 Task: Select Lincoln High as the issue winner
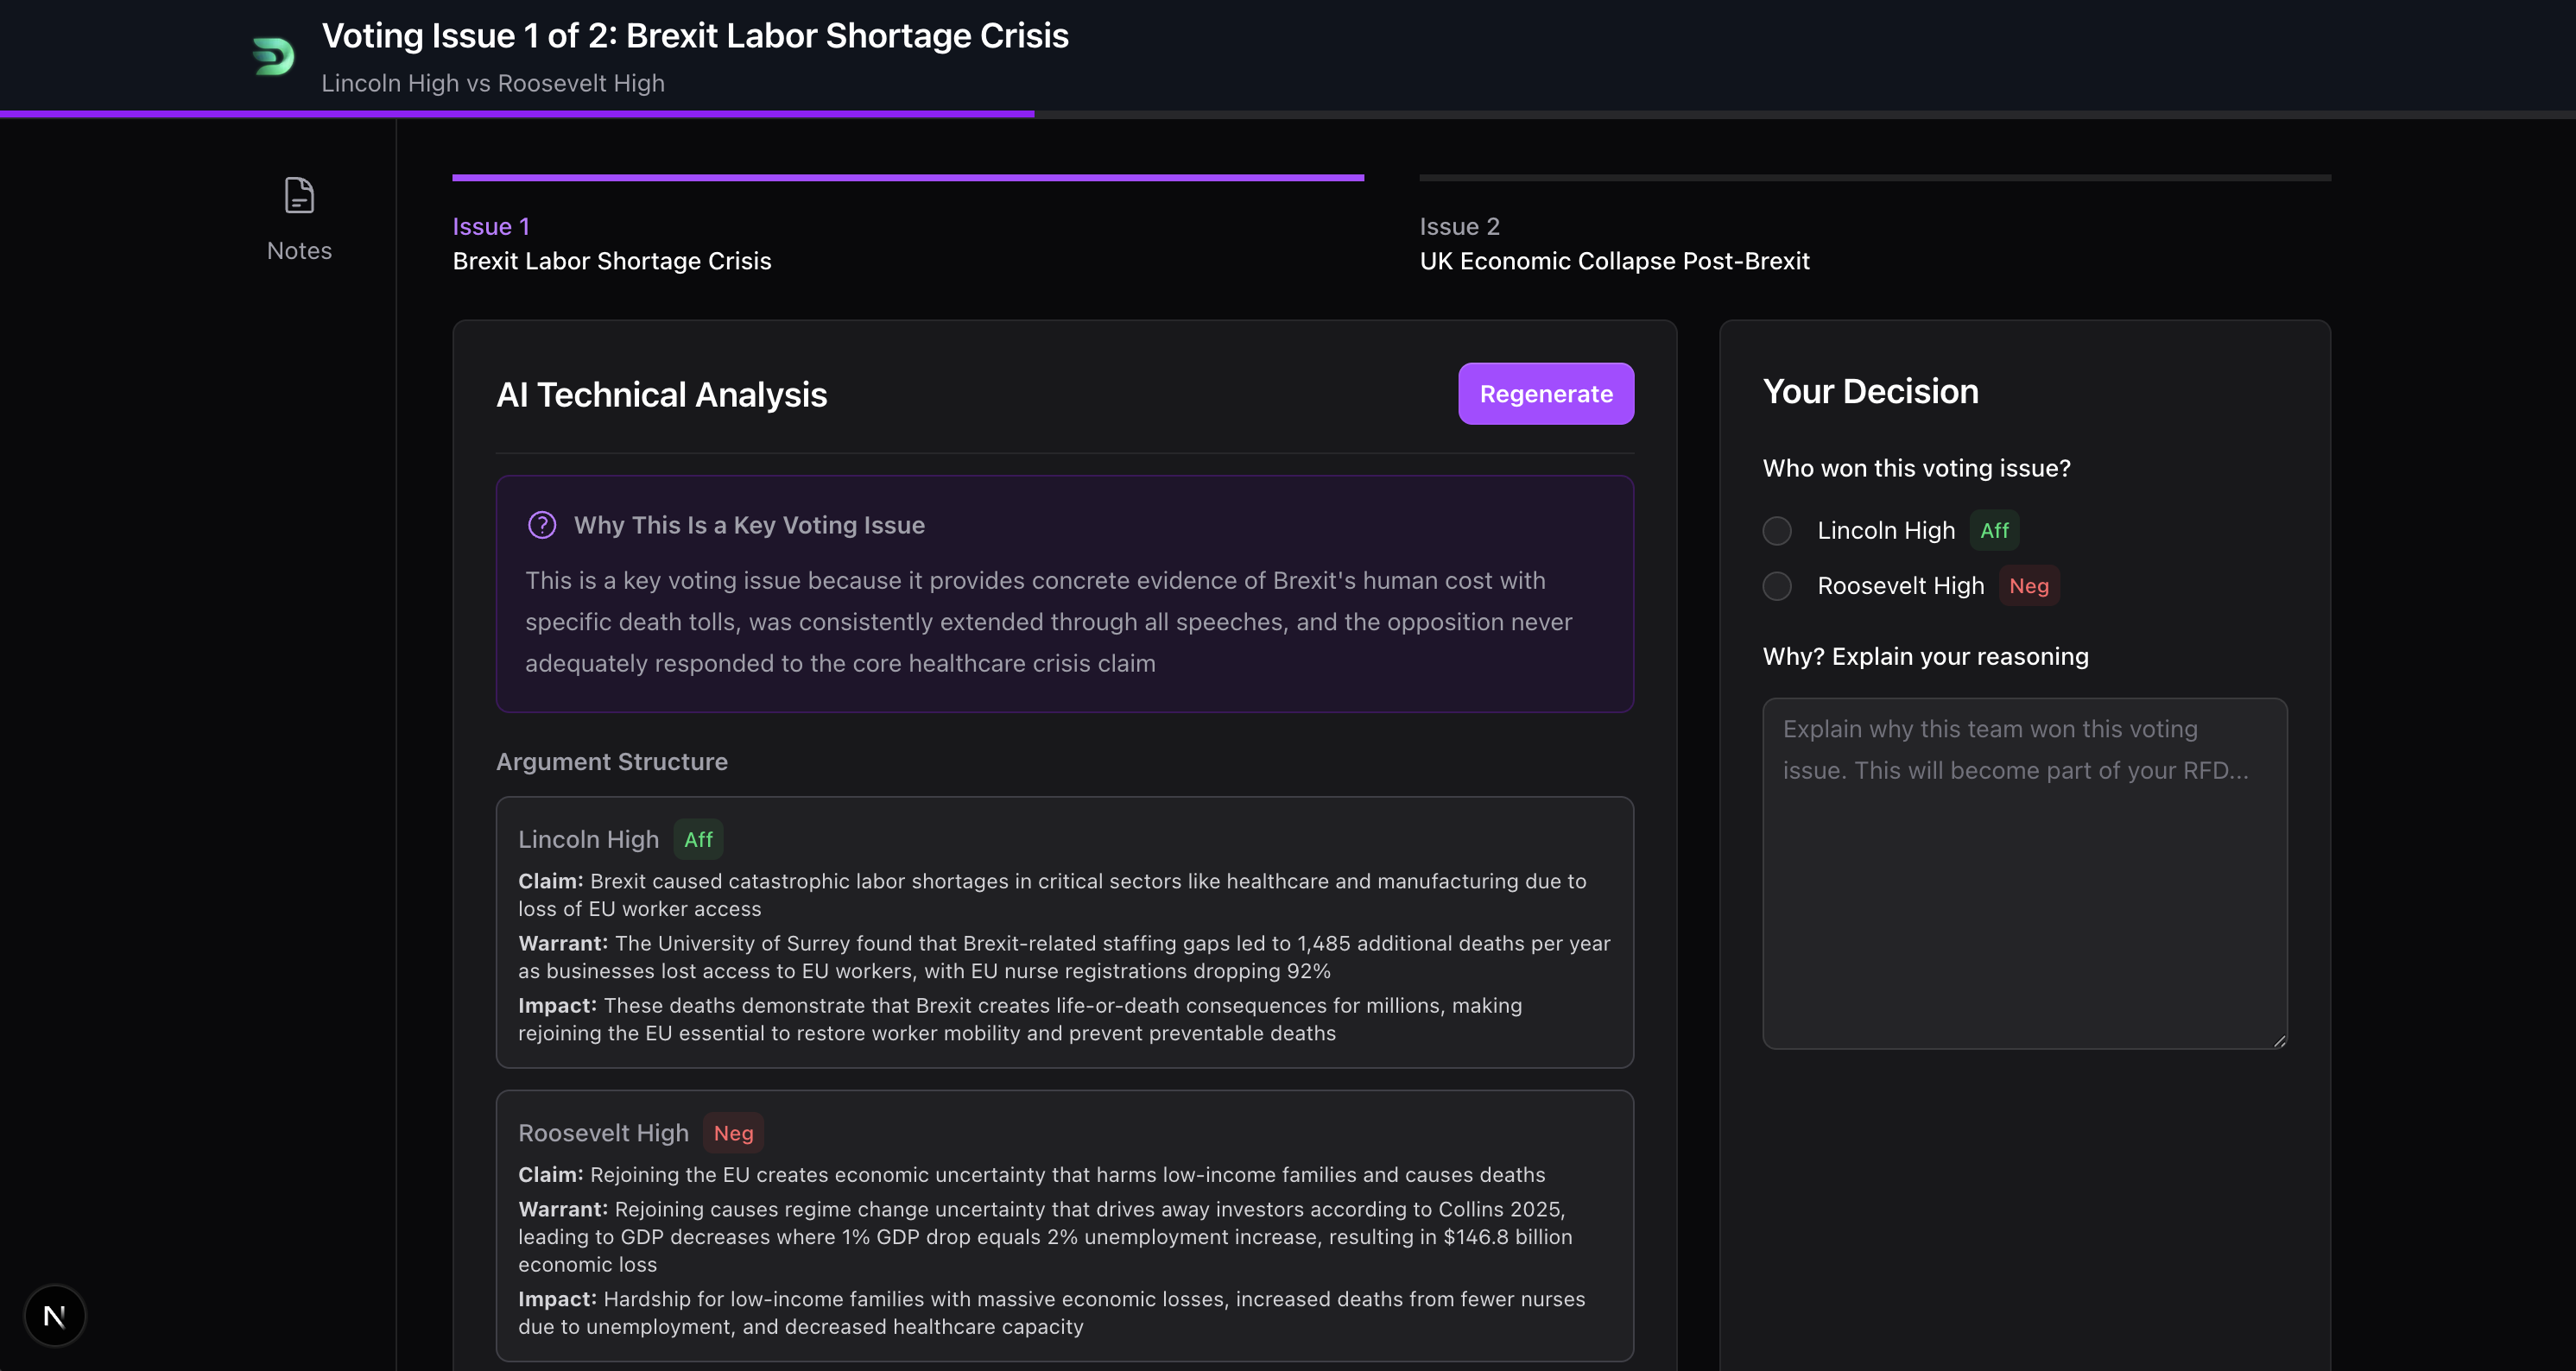pos(1777,531)
